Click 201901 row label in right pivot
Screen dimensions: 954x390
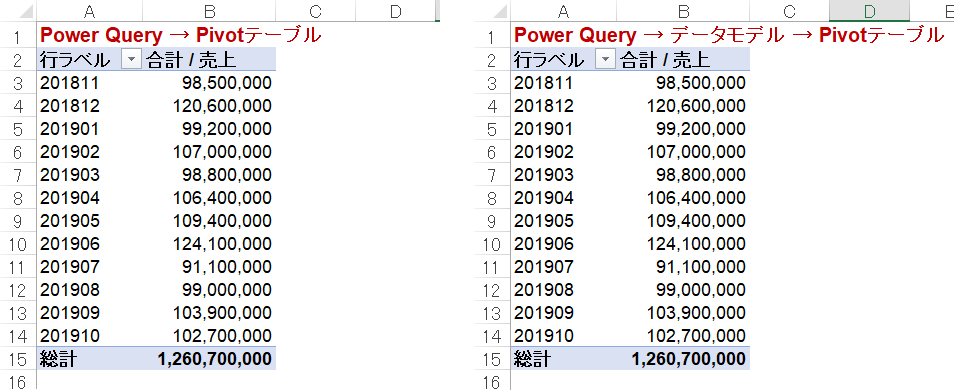pos(543,129)
